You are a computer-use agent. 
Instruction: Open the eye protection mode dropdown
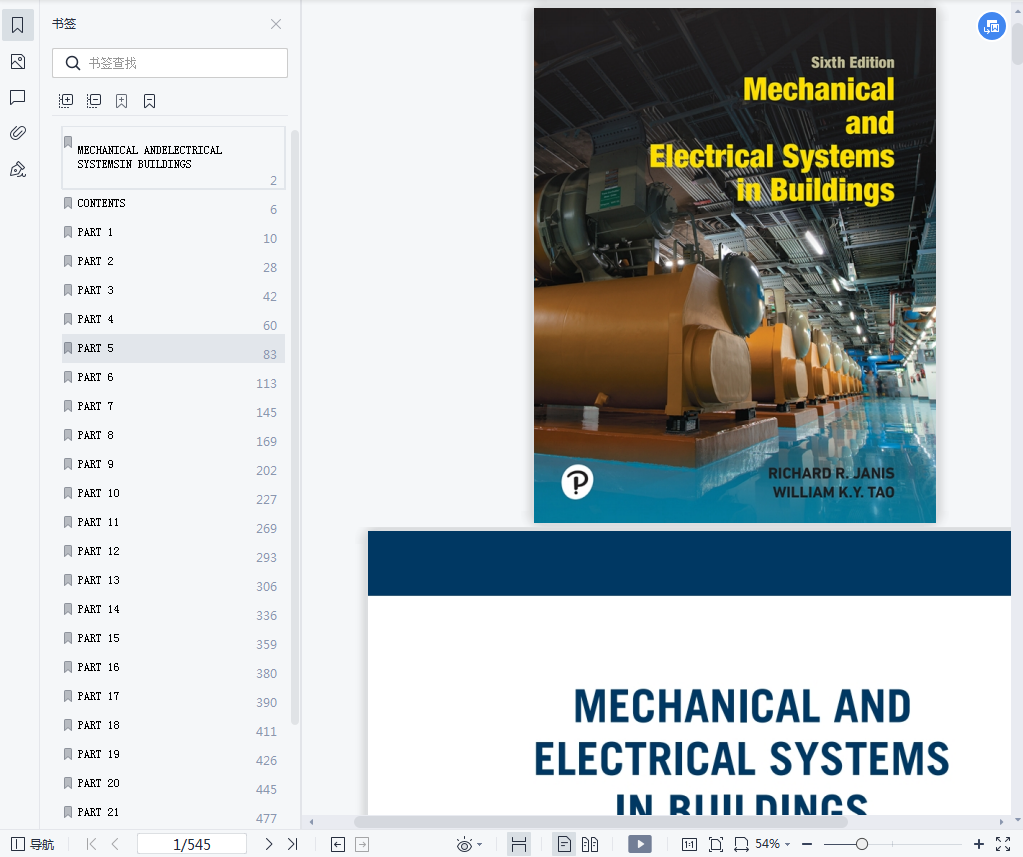click(469, 845)
